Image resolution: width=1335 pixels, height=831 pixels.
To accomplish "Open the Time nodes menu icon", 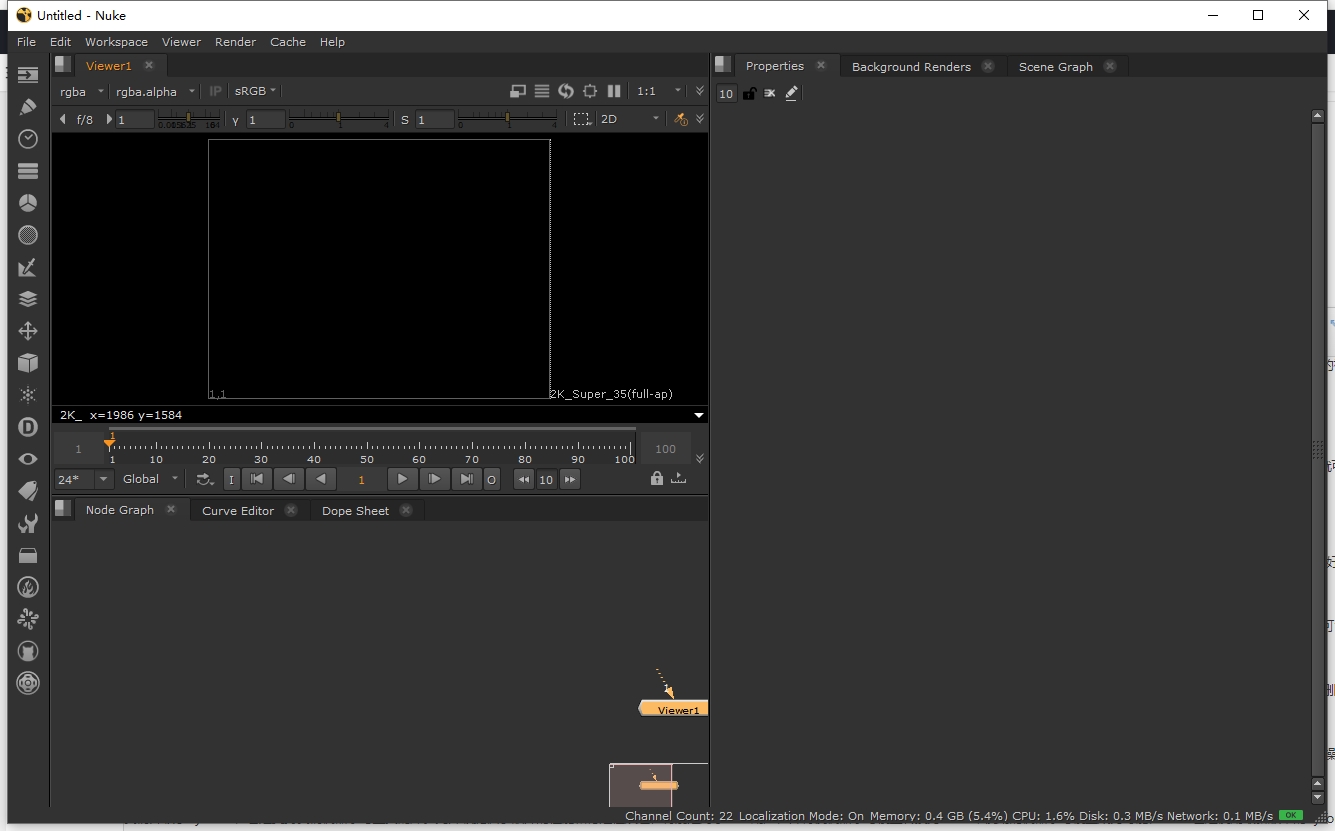I will point(27,139).
